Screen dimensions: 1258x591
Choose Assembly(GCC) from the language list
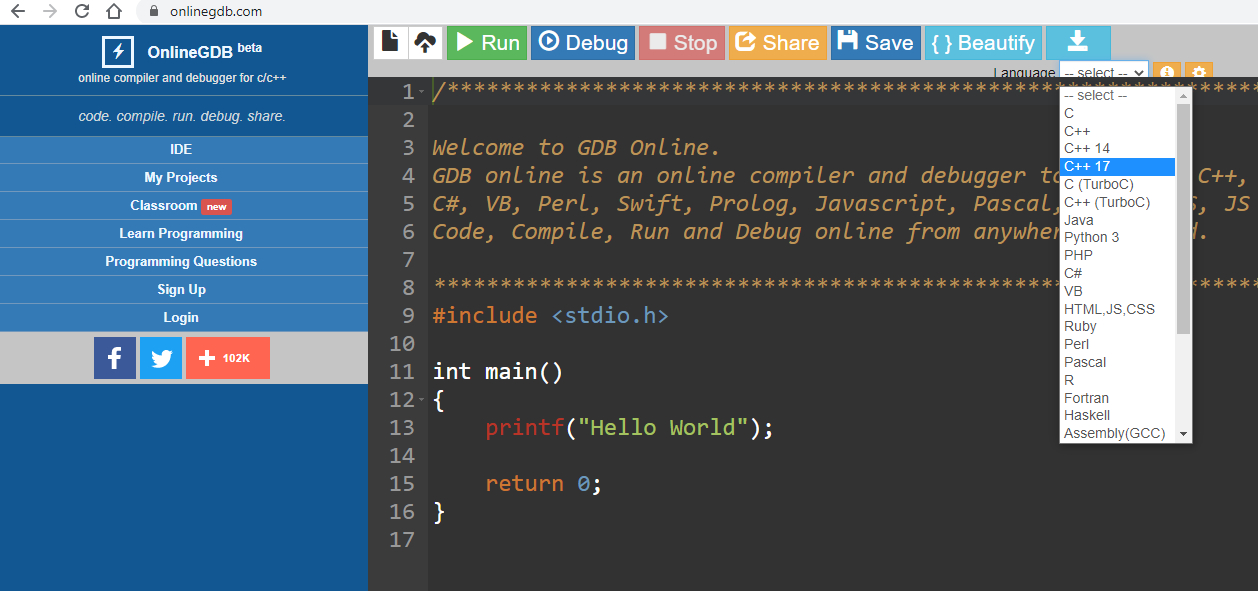(x=1118, y=433)
